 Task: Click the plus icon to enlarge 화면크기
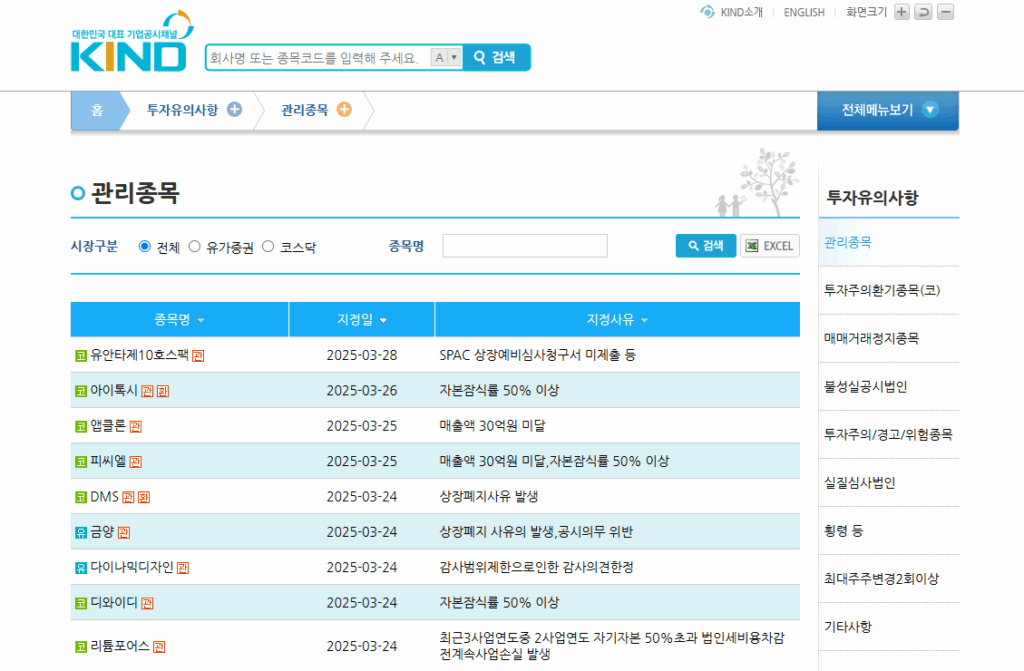tap(902, 12)
